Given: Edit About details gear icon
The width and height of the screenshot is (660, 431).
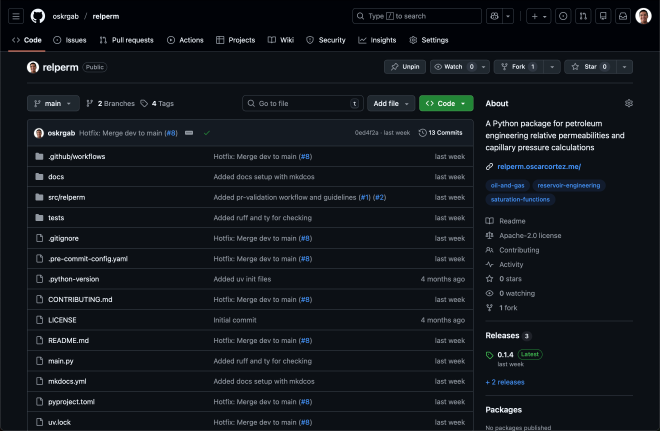Looking at the screenshot, I should click(628, 103).
